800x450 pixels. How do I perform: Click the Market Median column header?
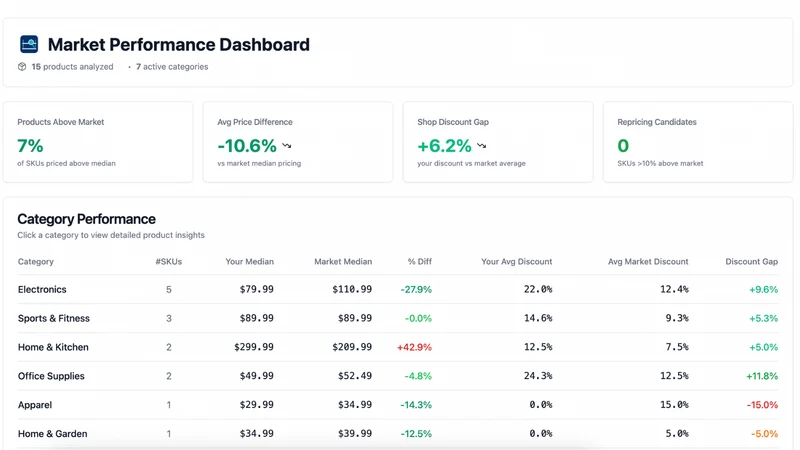343,262
